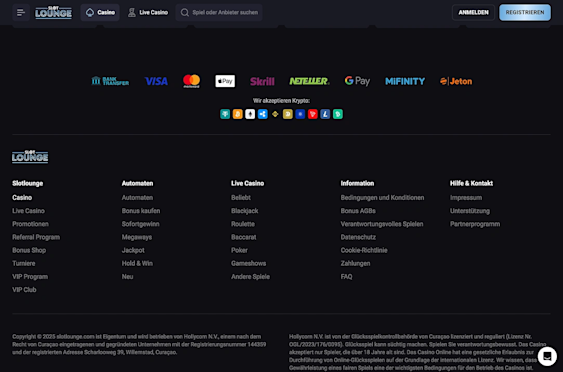Open the Megaways link
The width and height of the screenshot is (563, 372).
pyautogui.click(x=137, y=237)
